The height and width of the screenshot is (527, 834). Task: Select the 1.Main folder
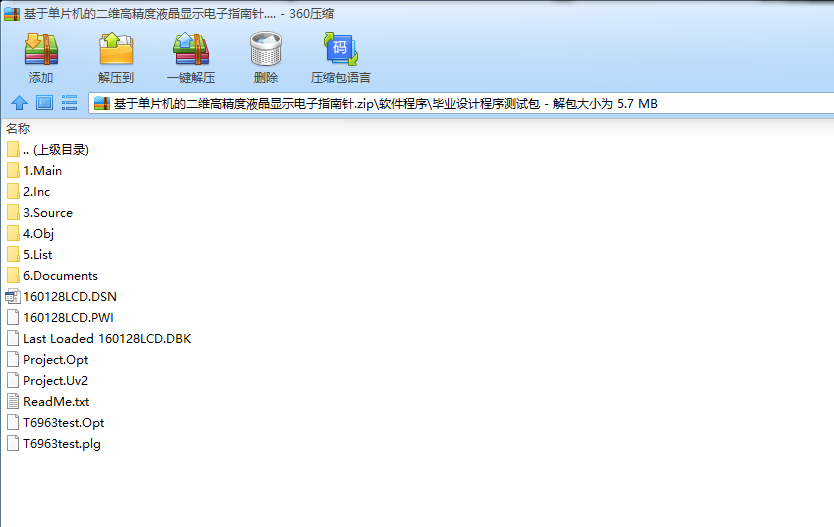[x=35, y=171]
